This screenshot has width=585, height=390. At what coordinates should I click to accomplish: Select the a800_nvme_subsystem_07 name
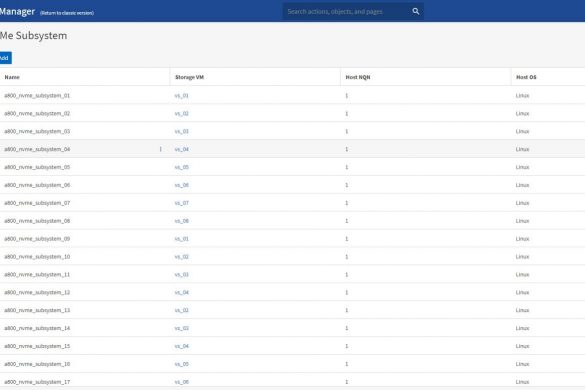coord(37,203)
